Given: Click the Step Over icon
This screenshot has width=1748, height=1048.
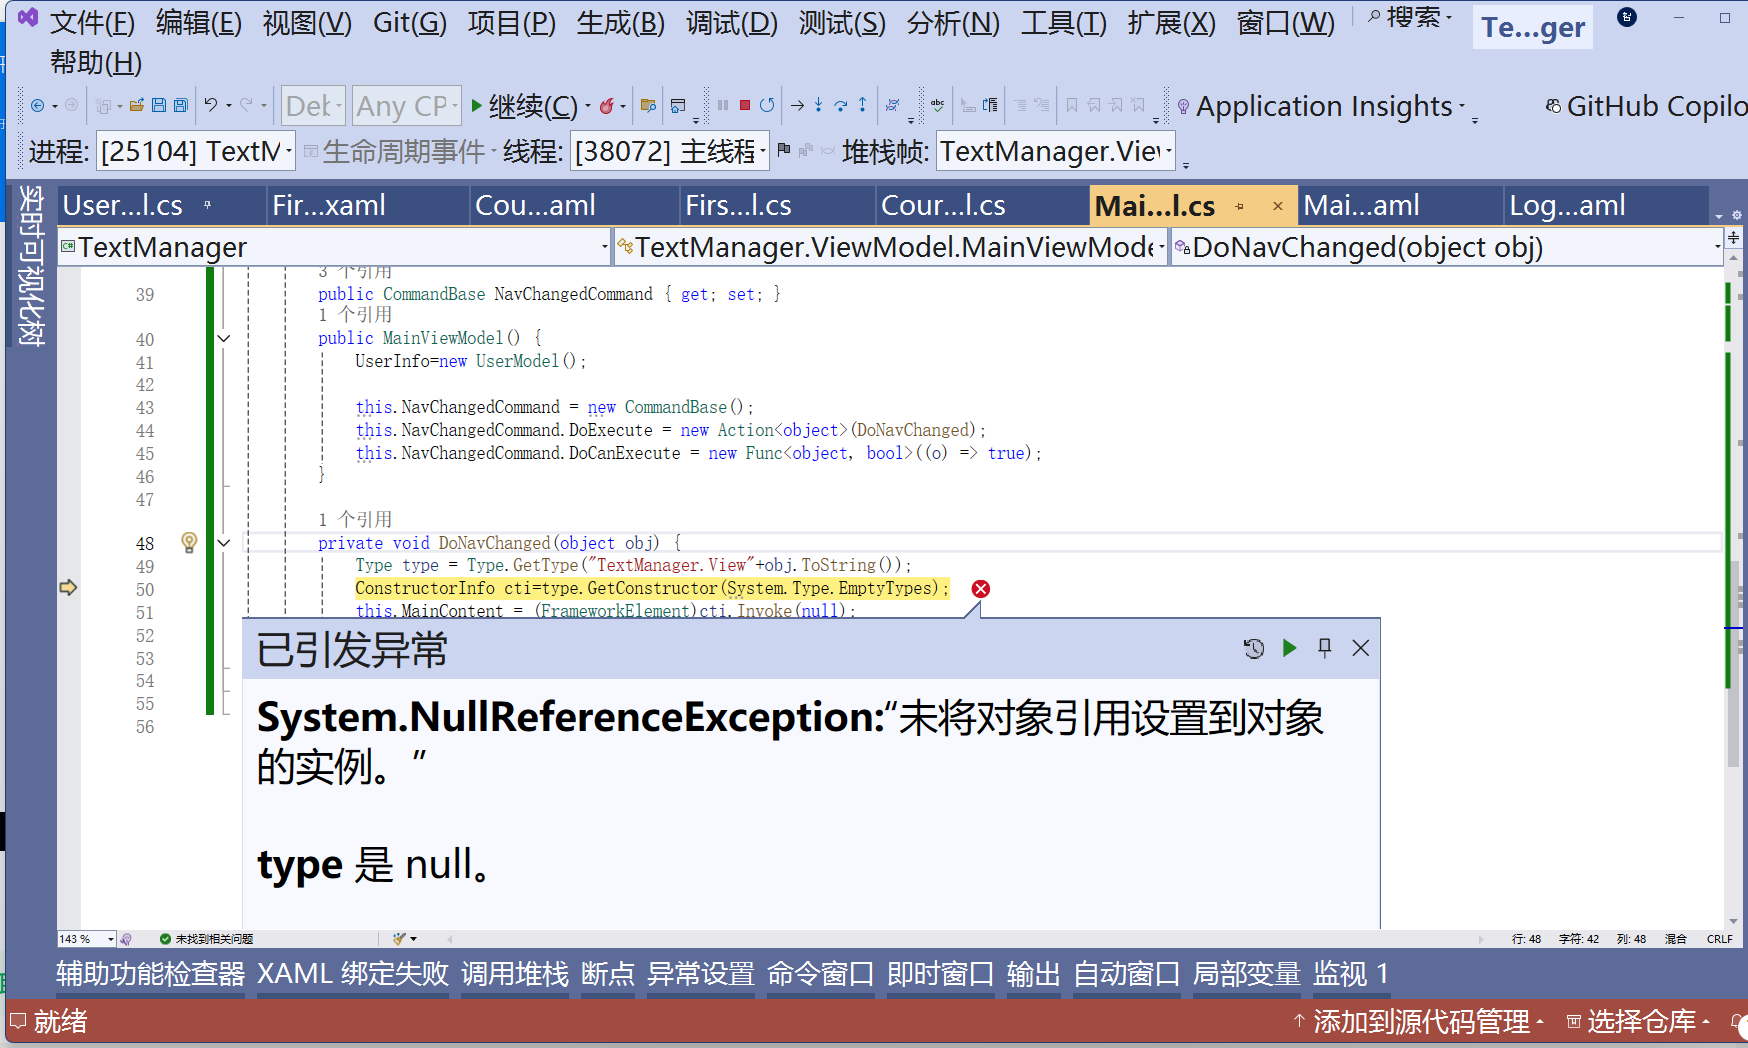Looking at the screenshot, I should (841, 105).
